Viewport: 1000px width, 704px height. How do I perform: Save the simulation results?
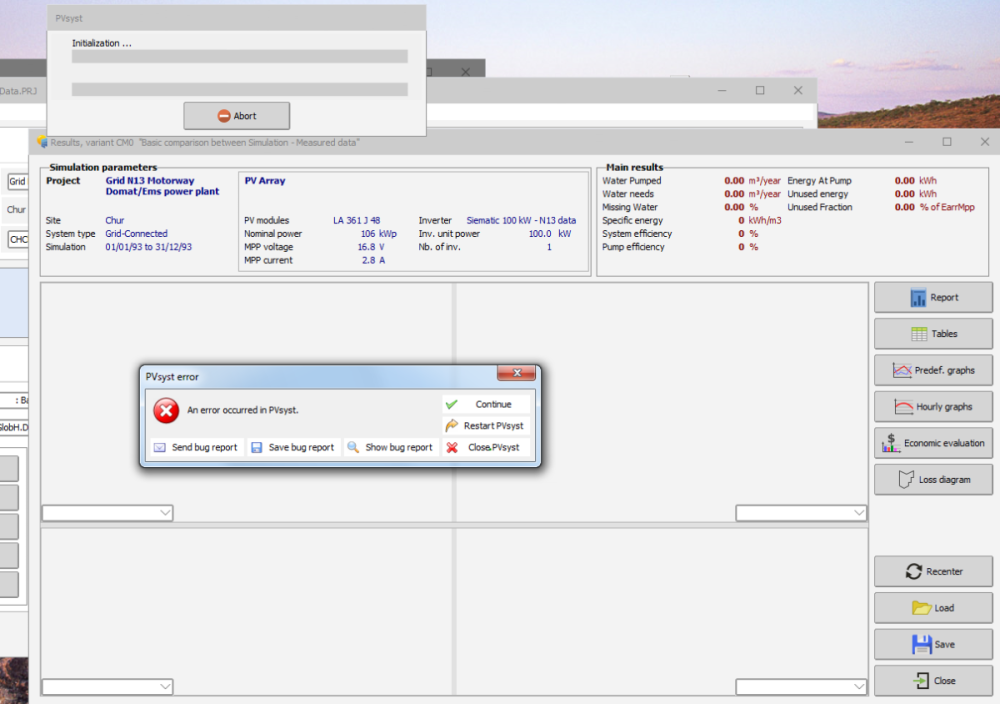pos(932,645)
